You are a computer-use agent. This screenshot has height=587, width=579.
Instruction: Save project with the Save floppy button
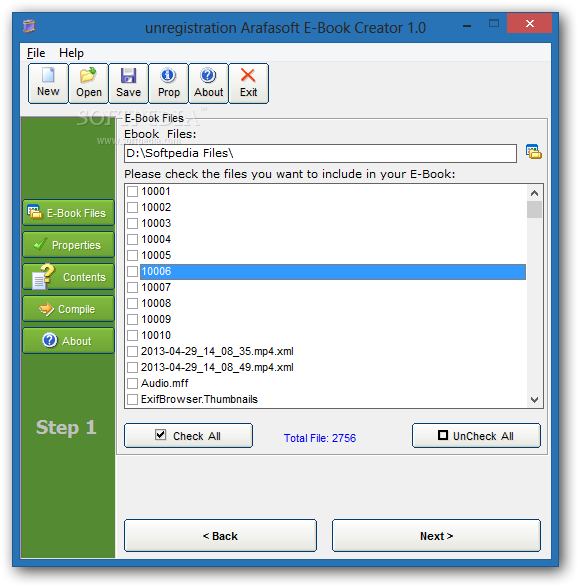(x=128, y=83)
